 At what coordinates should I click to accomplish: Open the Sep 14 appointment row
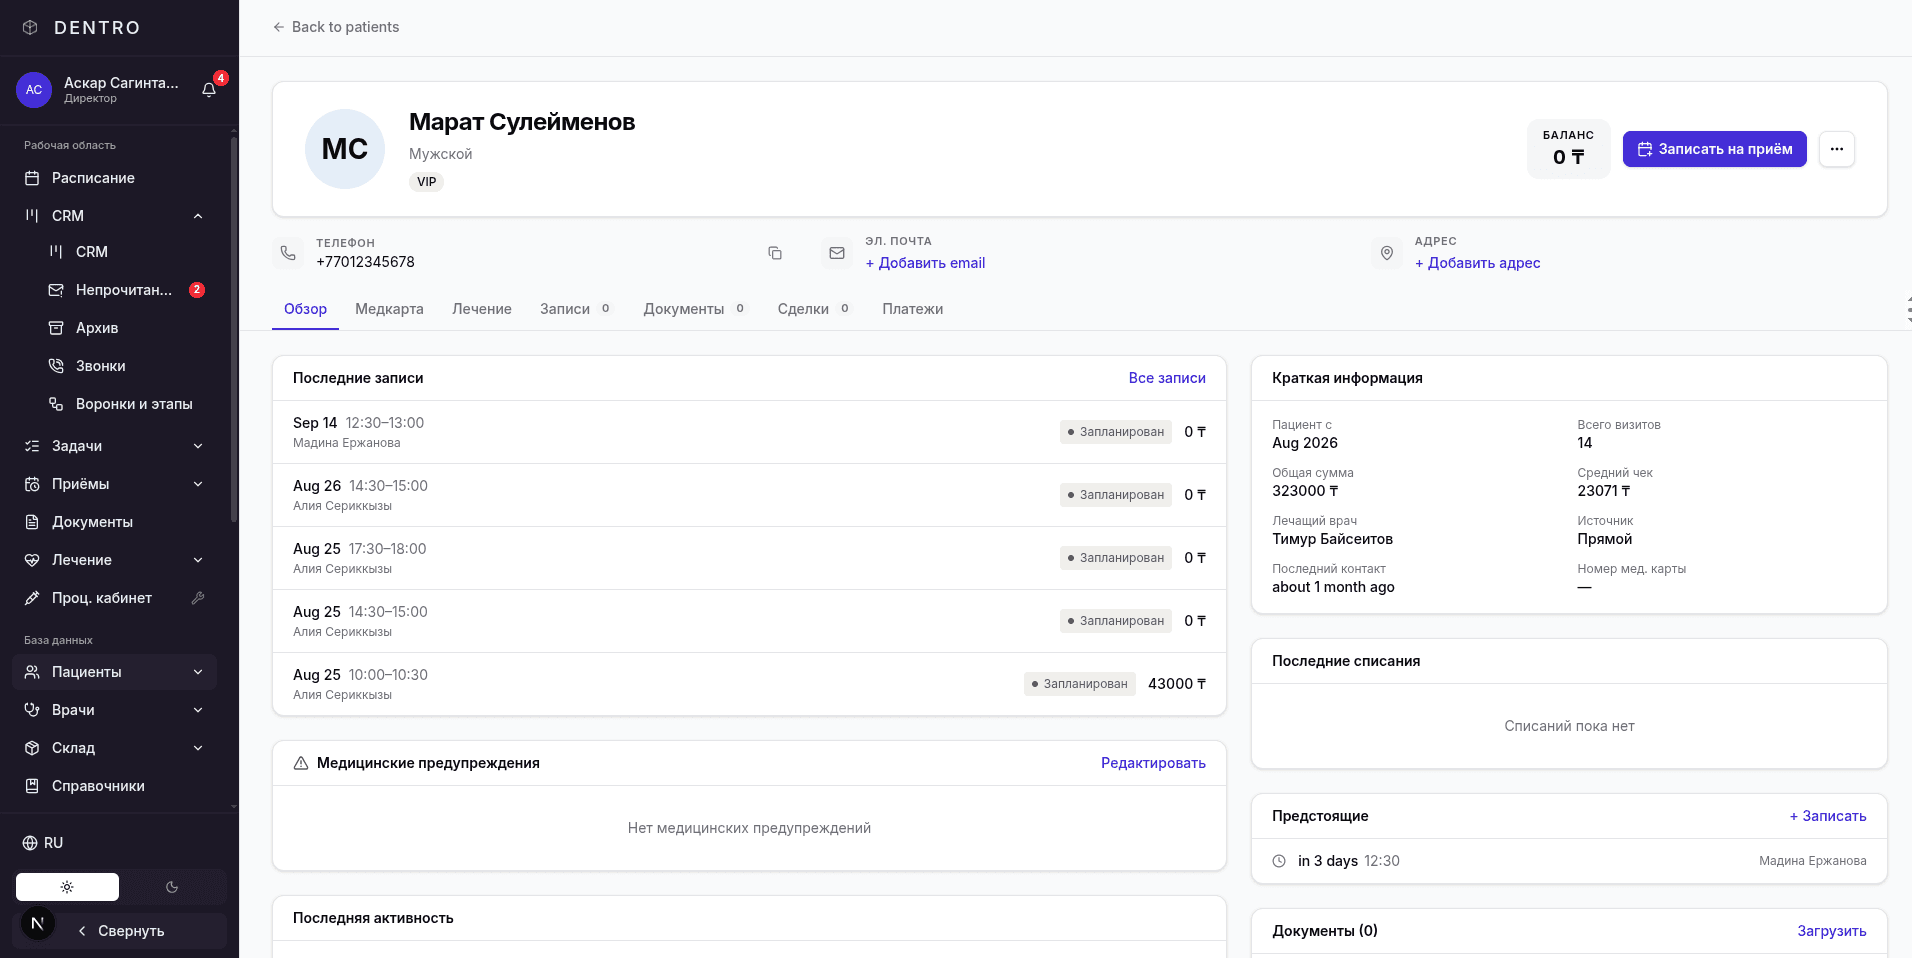pos(749,432)
